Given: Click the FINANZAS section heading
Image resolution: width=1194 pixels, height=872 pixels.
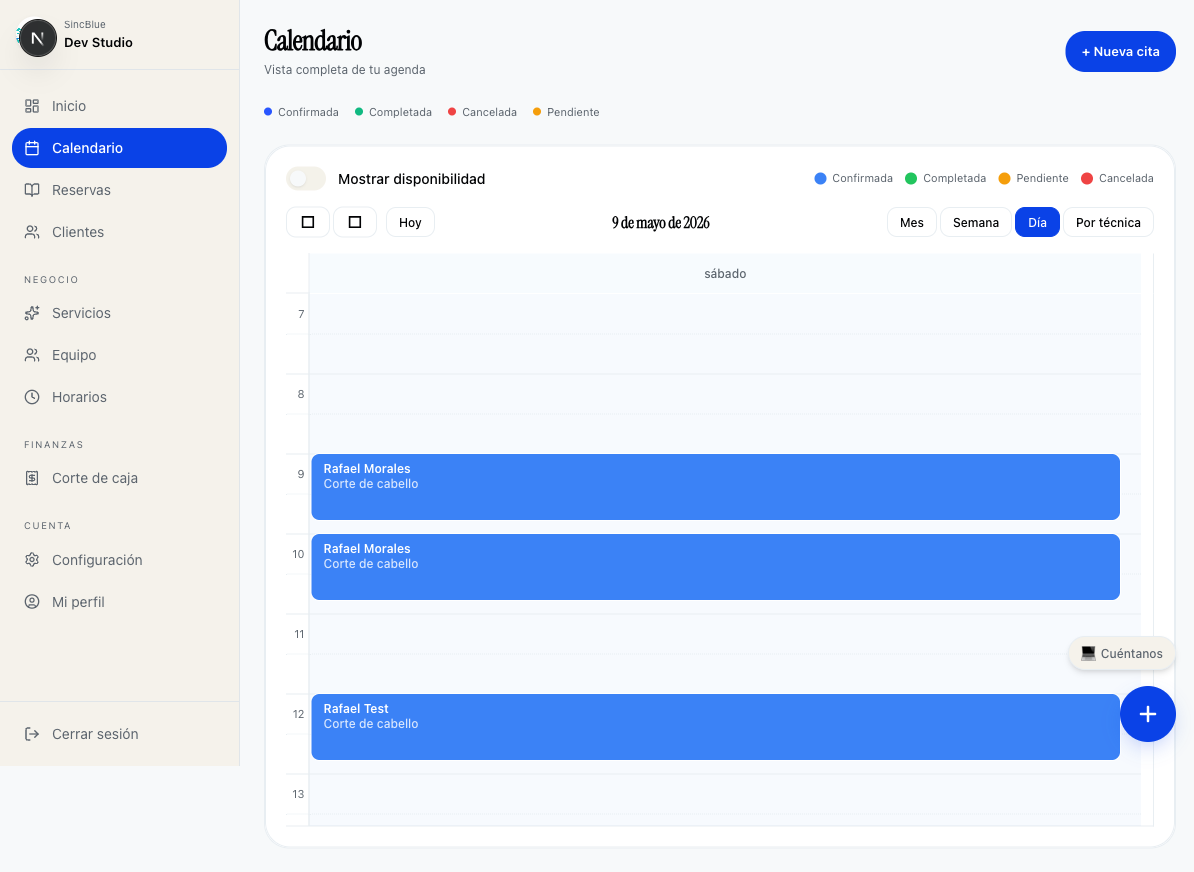Looking at the screenshot, I should 53,445.
